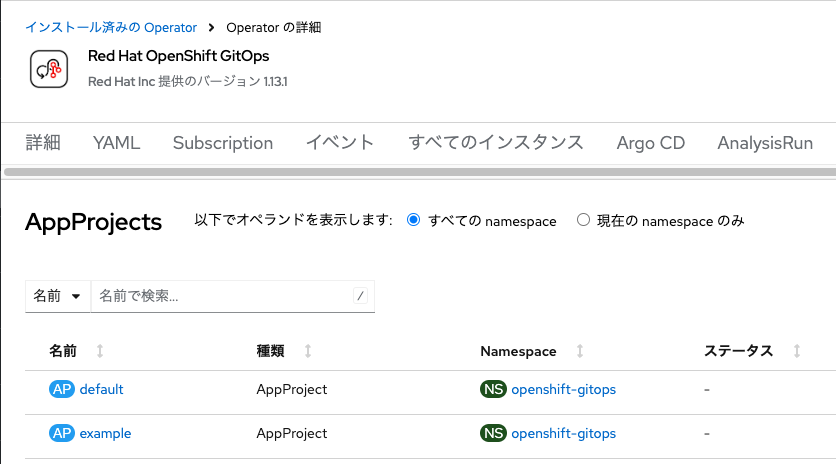Go back to インストール済みの Operator breadcrumb link

[x=111, y=27]
